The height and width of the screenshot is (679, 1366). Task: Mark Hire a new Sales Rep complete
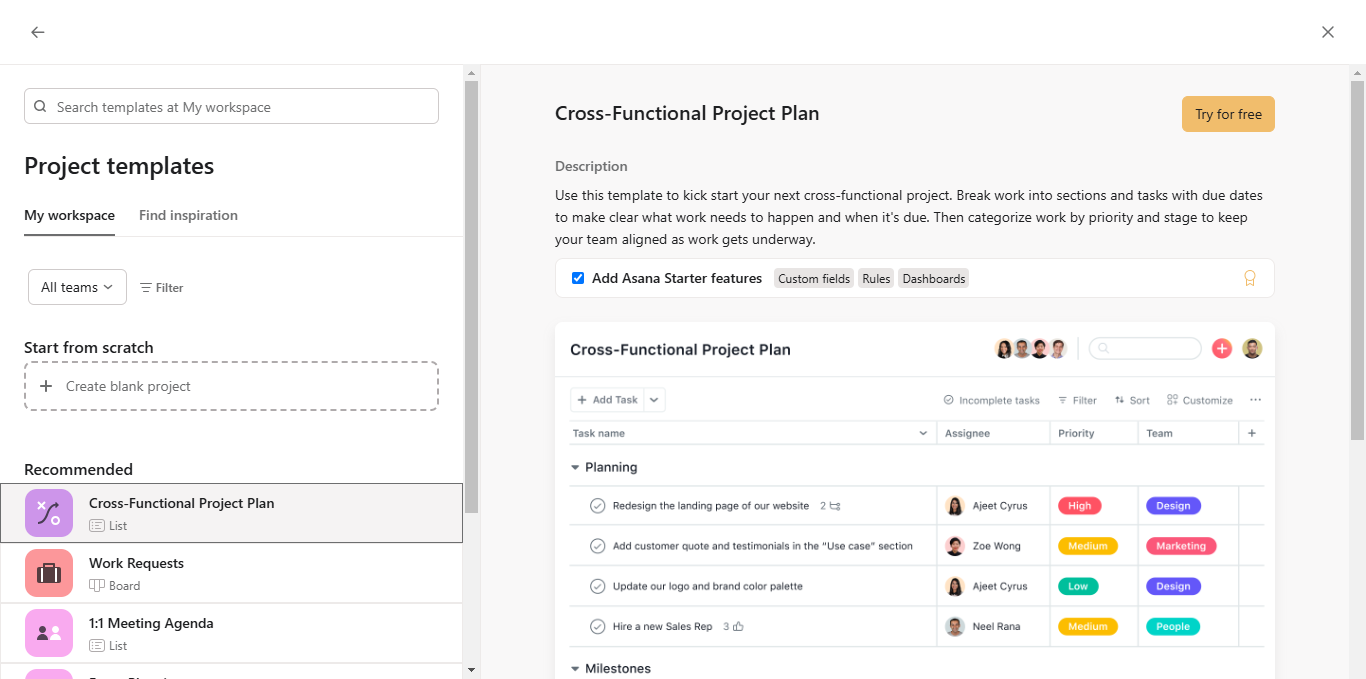pos(598,627)
